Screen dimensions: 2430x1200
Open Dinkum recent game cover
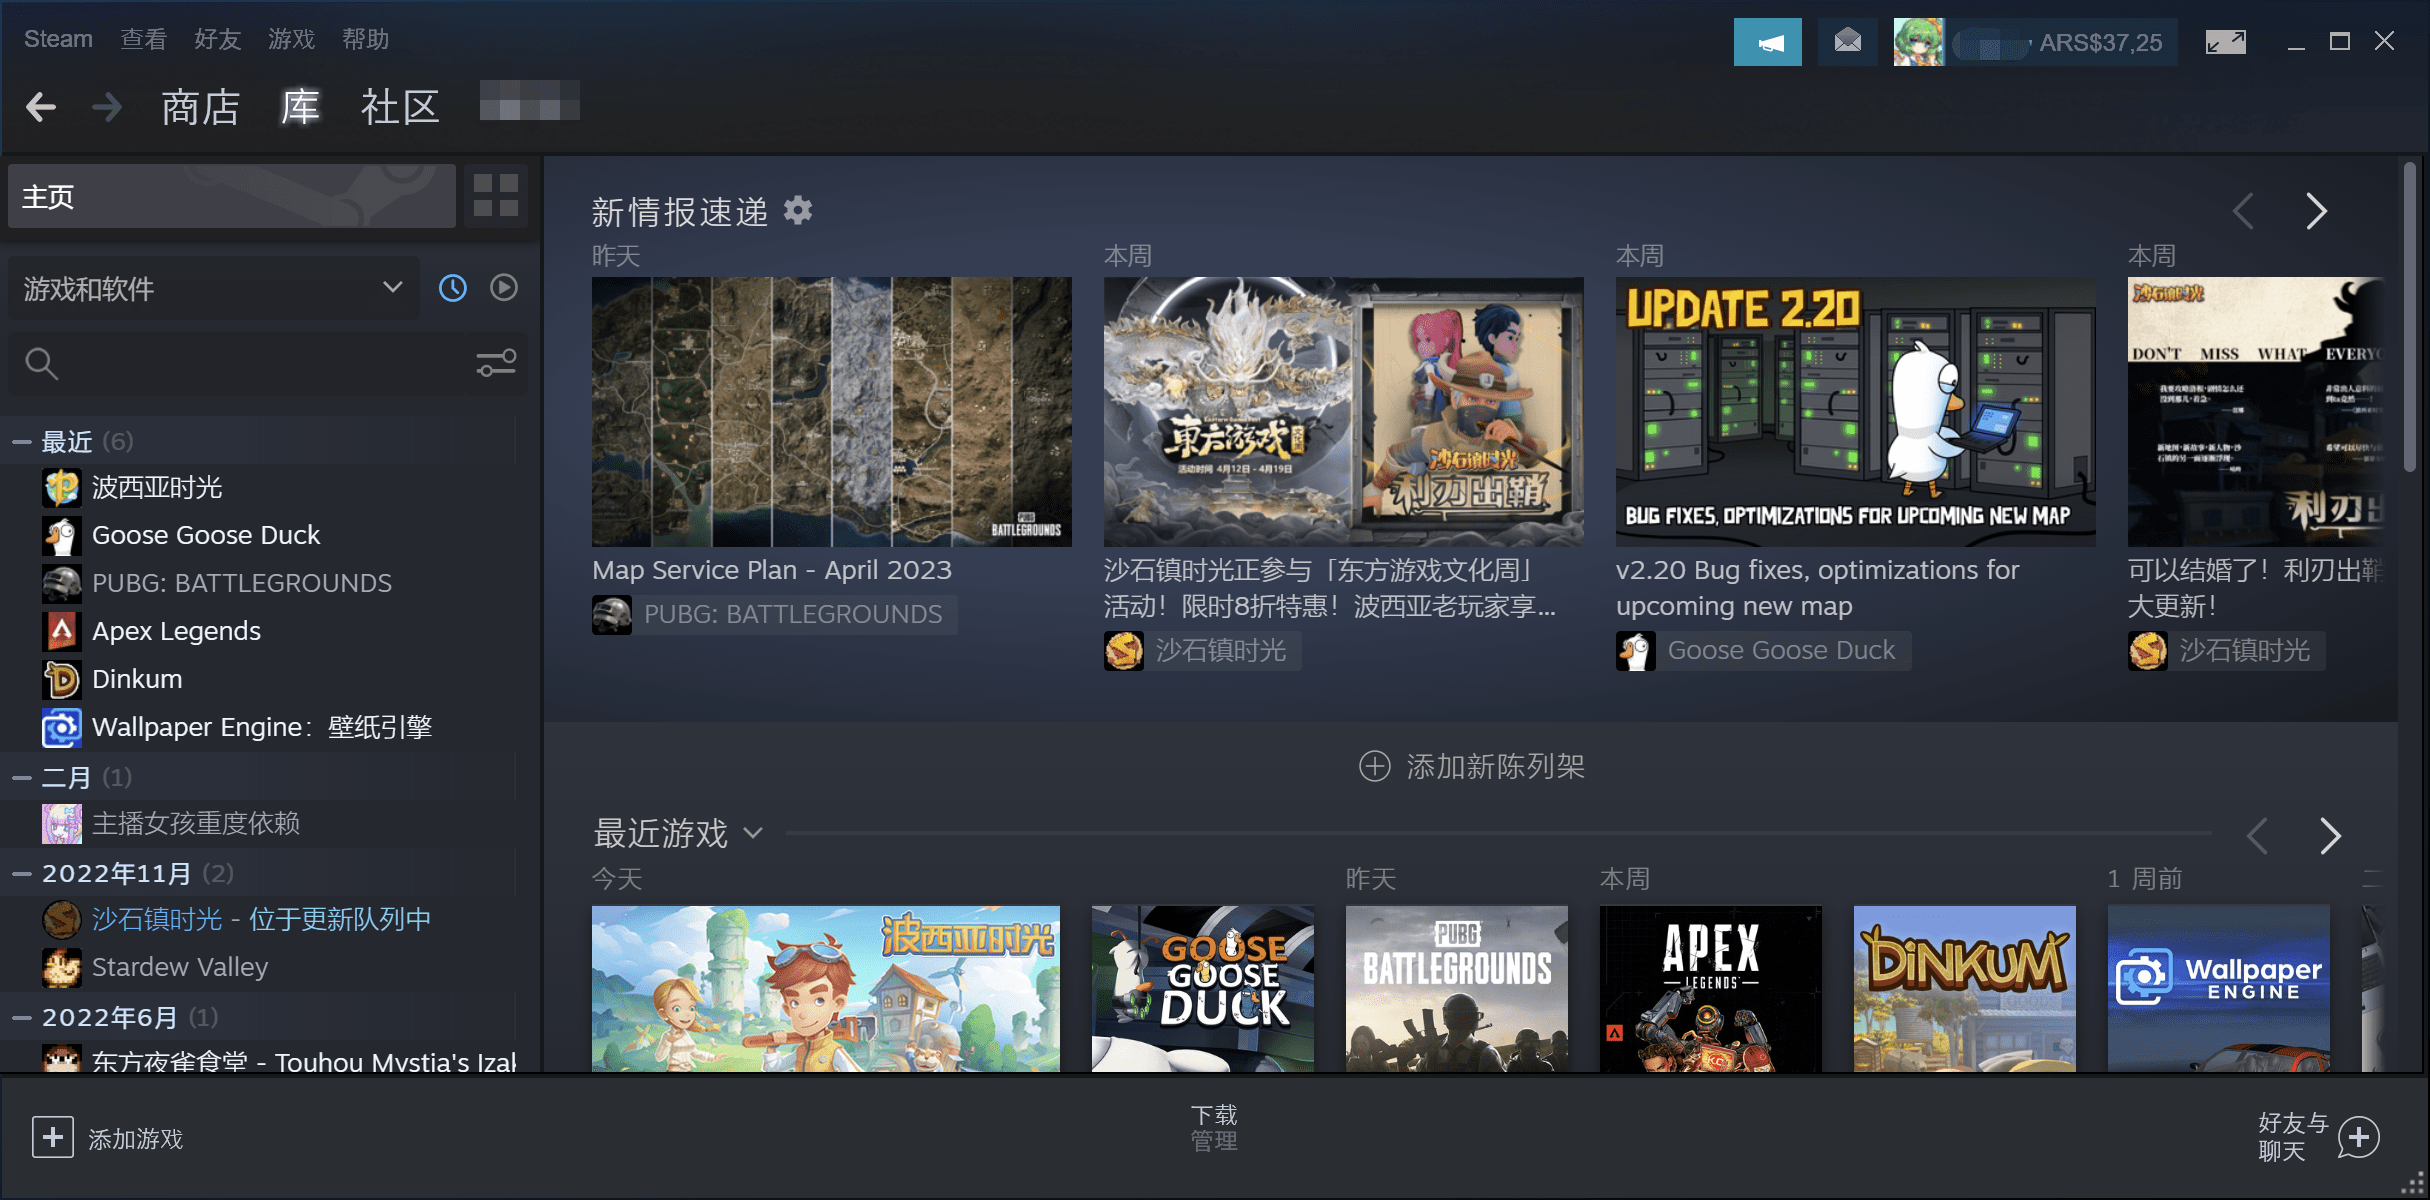(x=1964, y=989)
